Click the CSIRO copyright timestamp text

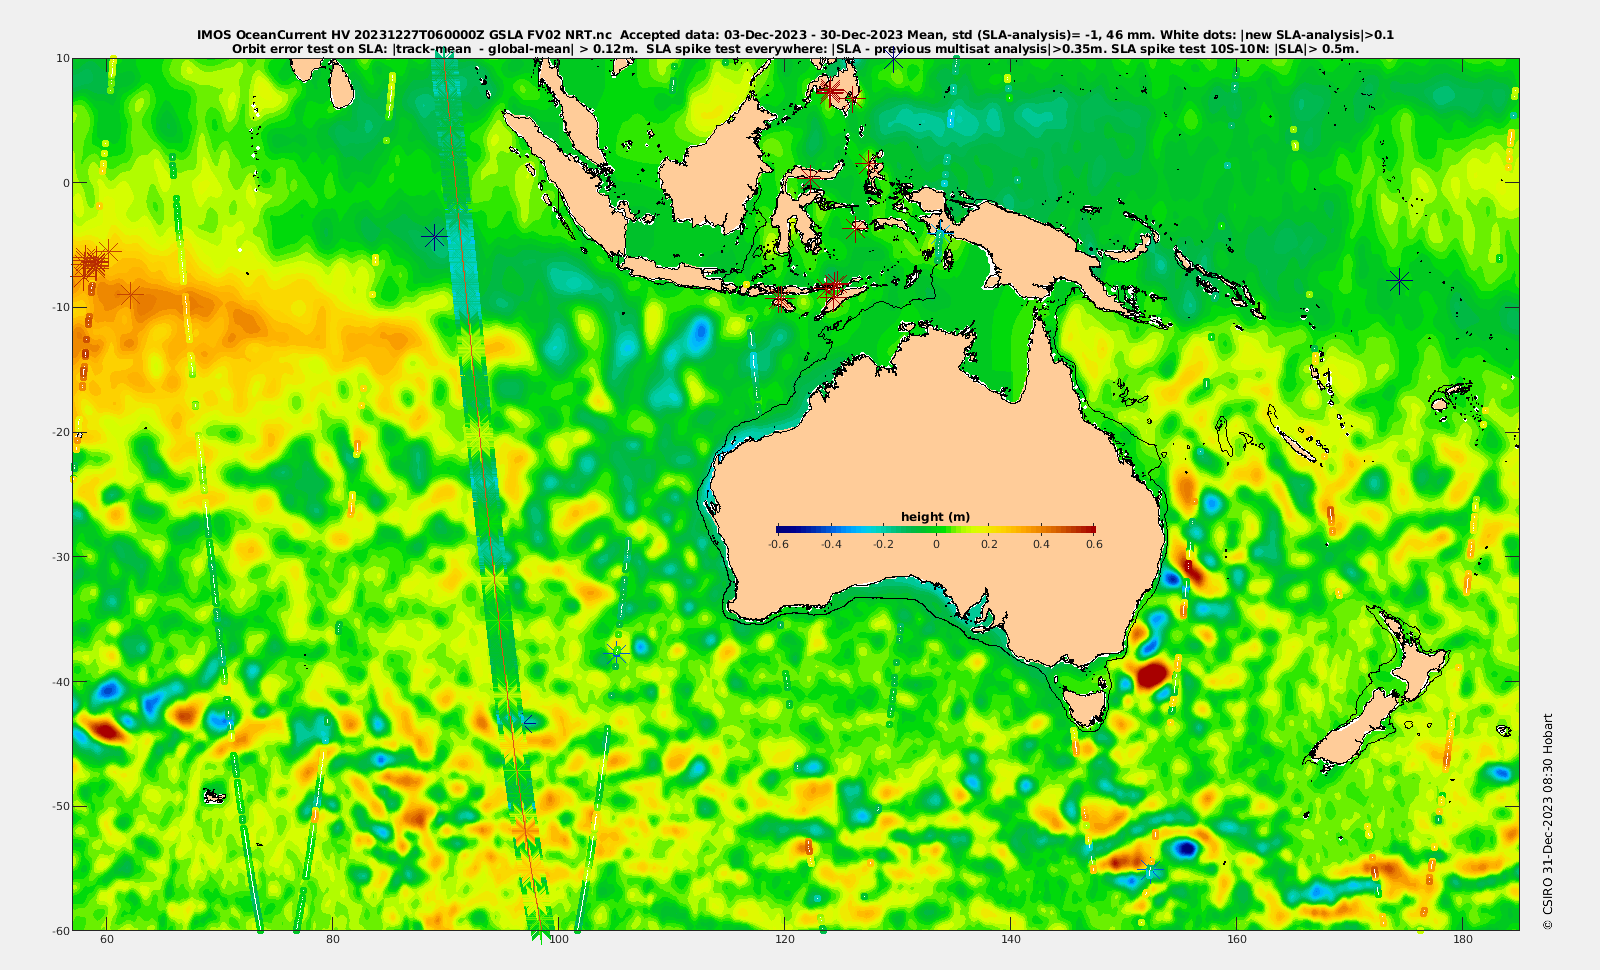click(1548, 821)
